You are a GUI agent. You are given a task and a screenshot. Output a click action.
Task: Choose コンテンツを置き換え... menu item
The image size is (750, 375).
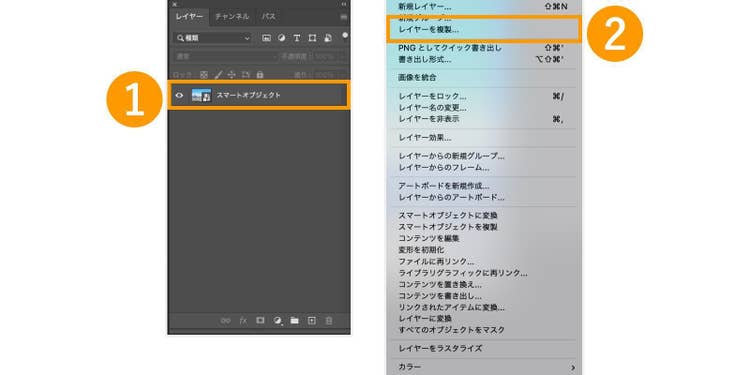pos(484,285)
